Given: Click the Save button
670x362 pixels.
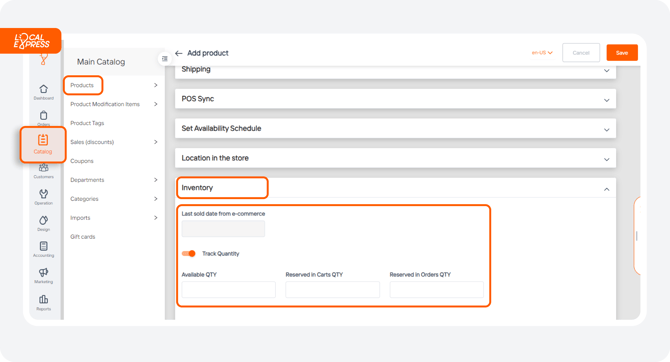Looking at the screenshot, I should pos(622,53).
